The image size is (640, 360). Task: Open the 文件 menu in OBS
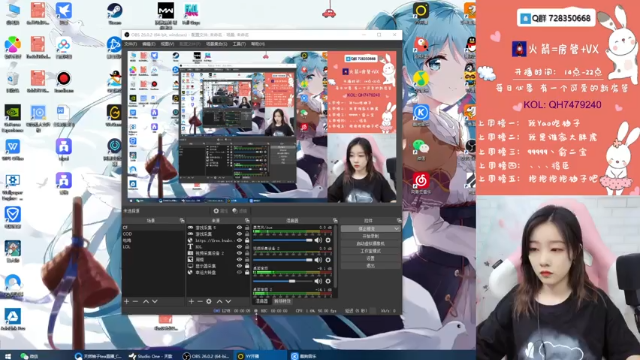[130, 44]
